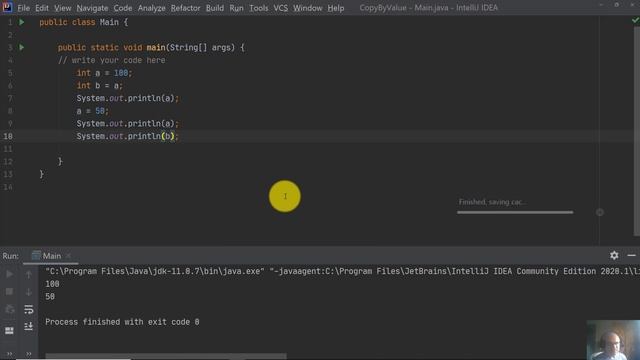This screenshot has height=360, width=640.
Task: Click 'public class Main {' declaration
Action: pos(84,22)
